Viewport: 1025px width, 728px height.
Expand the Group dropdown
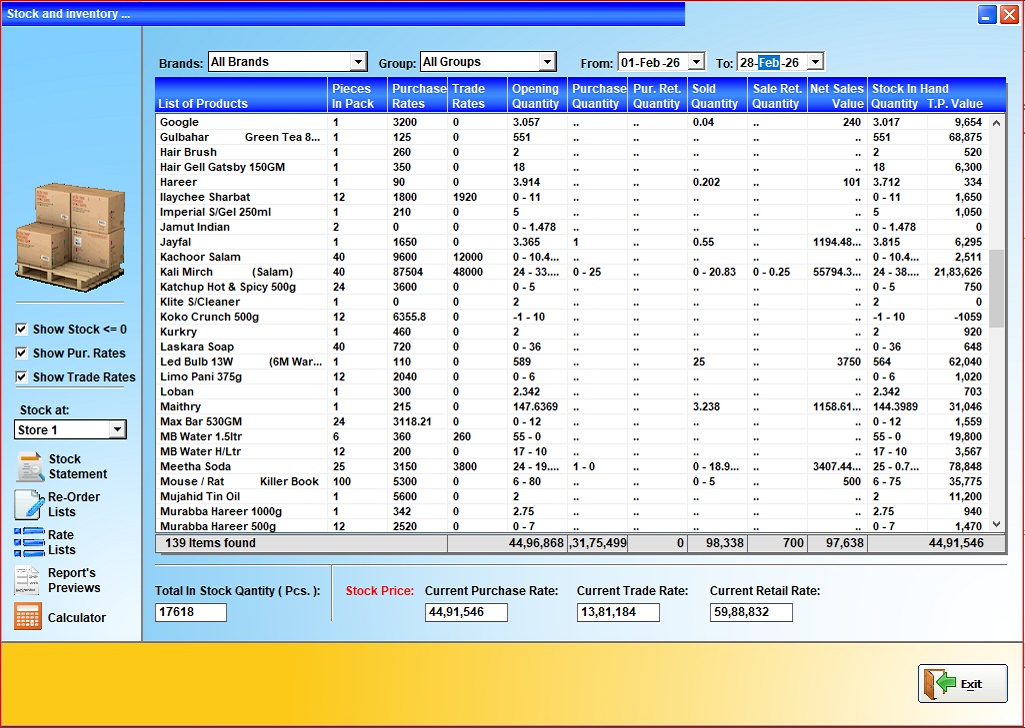pyautogui.click(x=546, y=62)
